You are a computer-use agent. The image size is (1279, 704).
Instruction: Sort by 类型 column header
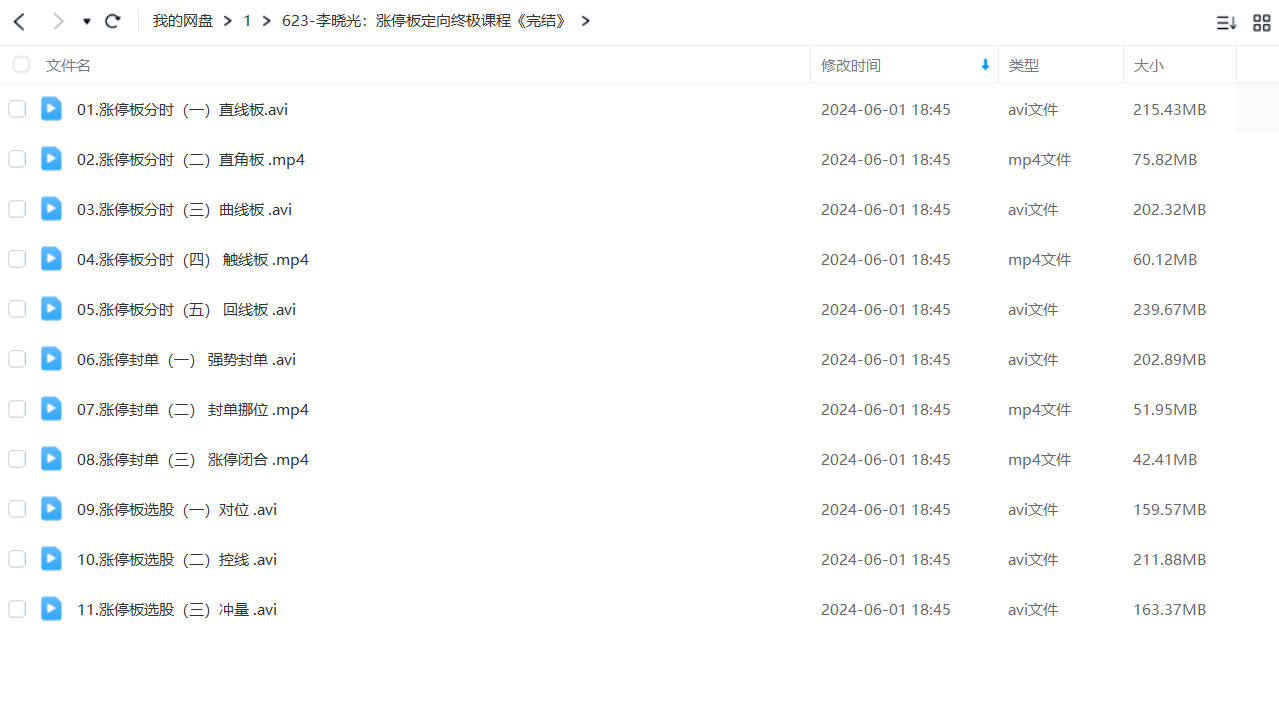click(x=1023, y=65)
